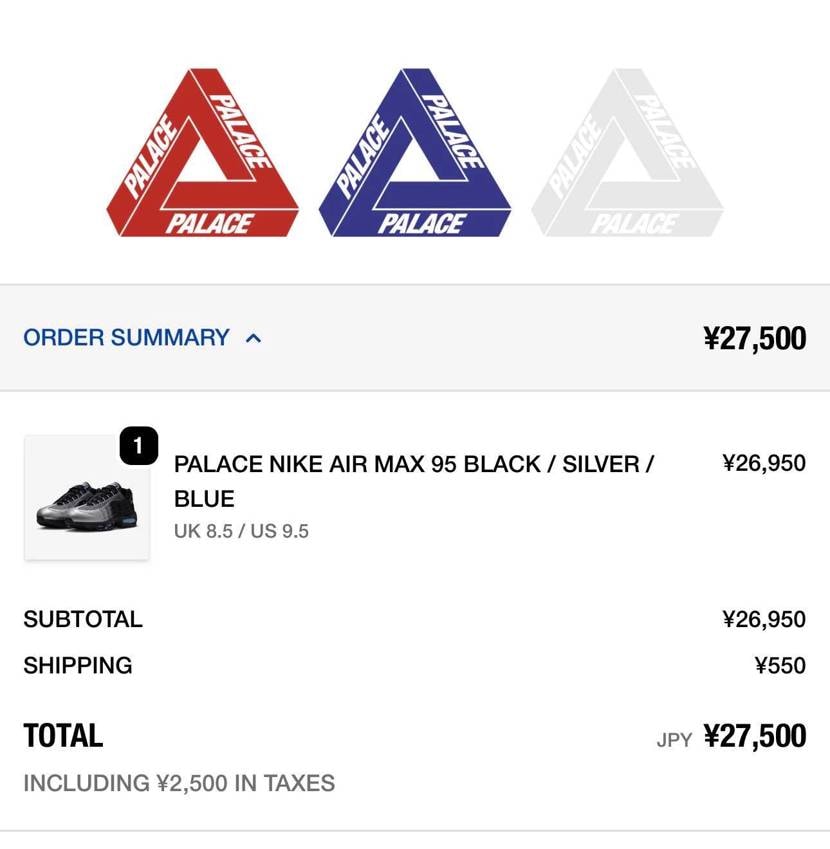
Task: Collapse the order summary chevron arrow
Action: pyautogui.click(x=254, y=338)
